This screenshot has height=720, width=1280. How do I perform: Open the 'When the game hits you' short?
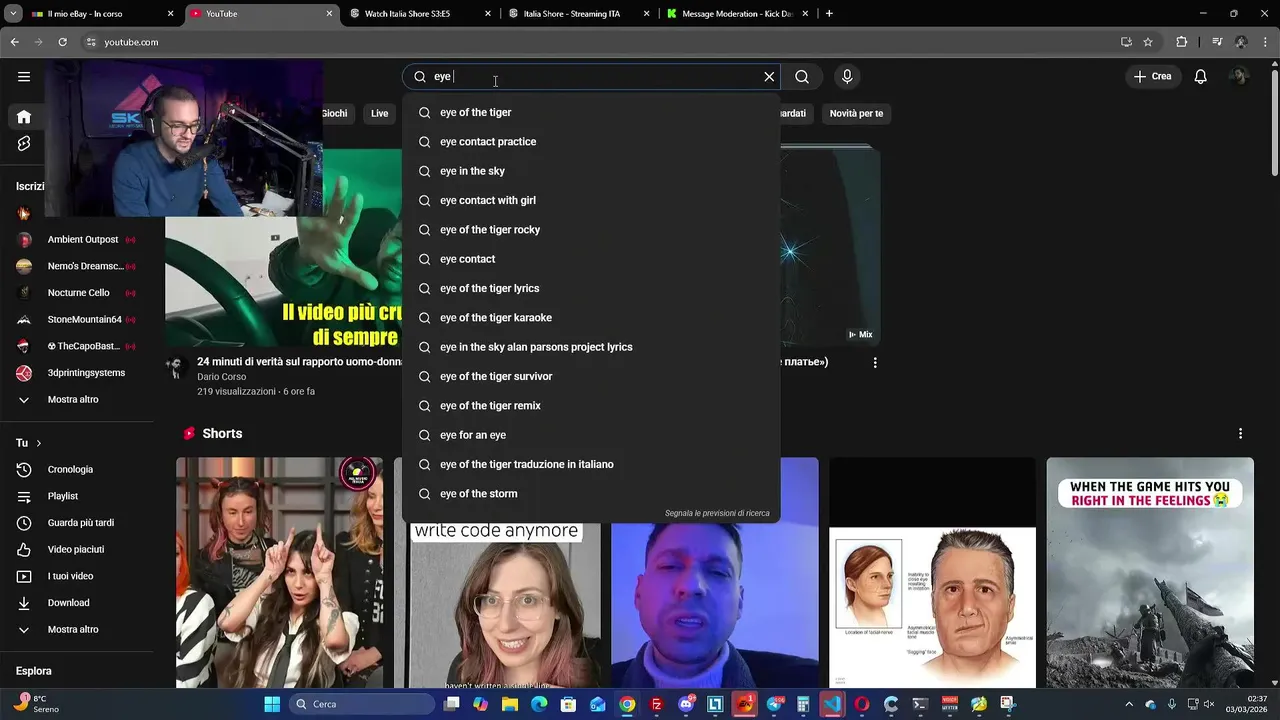point(1150,573)
